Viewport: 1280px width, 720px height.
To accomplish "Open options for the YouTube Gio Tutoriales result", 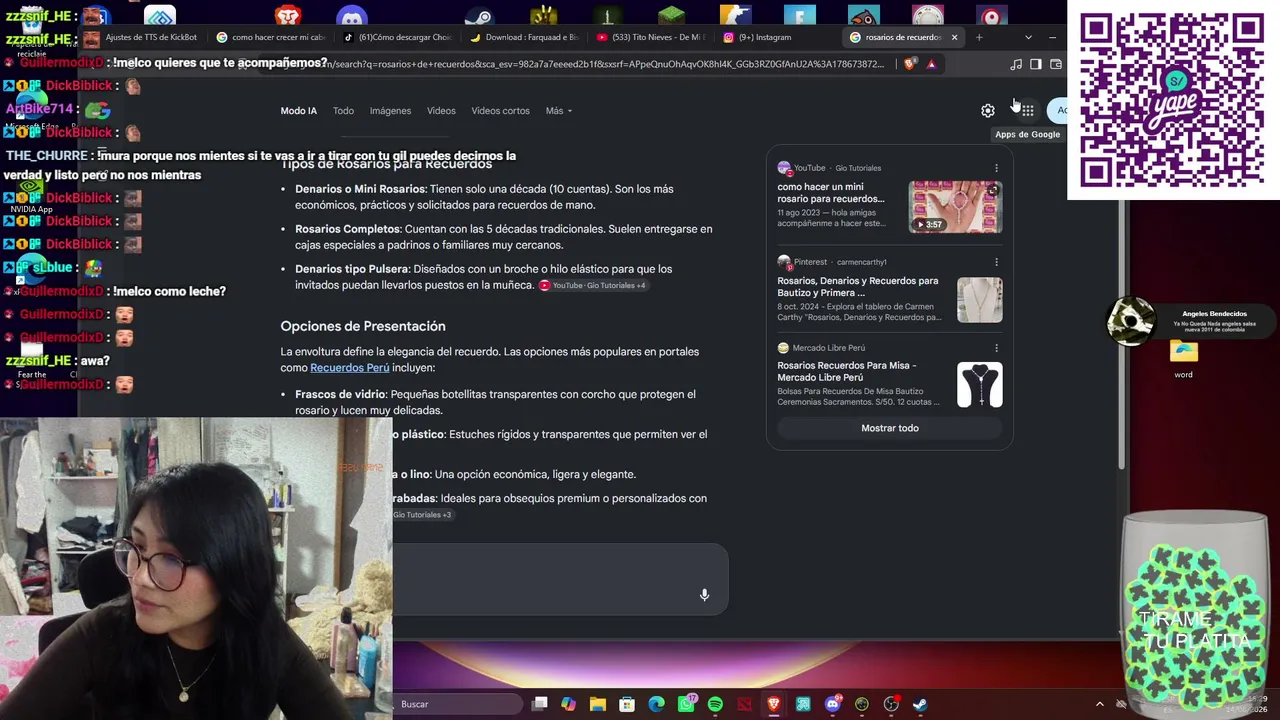I will pos(996,168).
